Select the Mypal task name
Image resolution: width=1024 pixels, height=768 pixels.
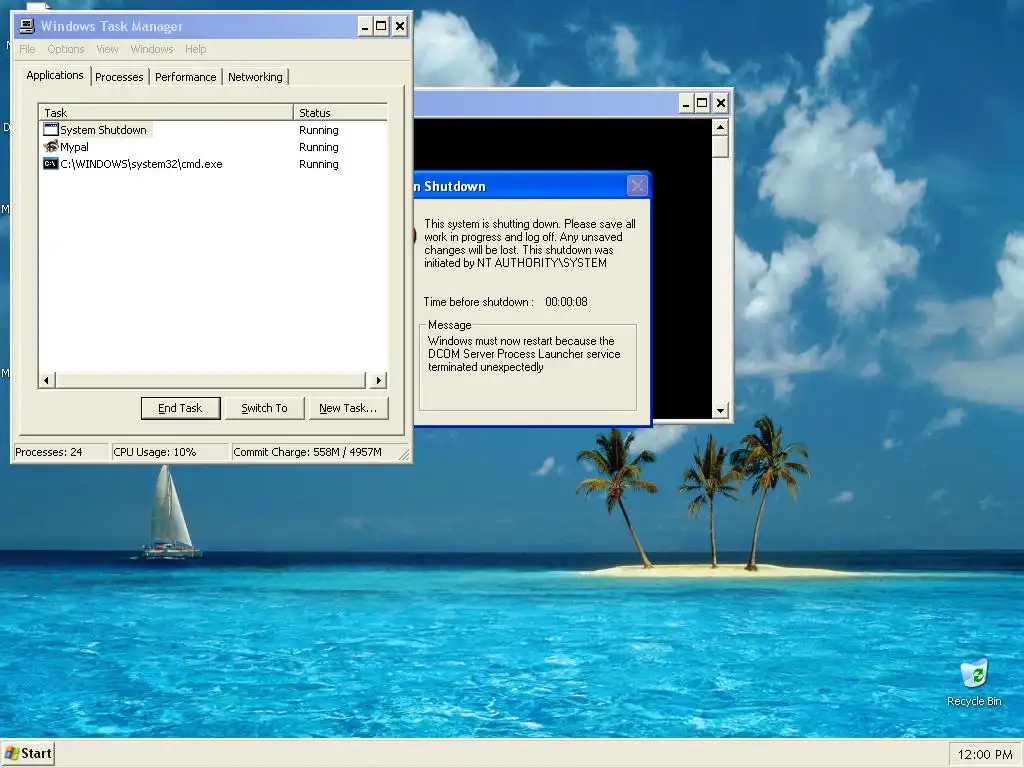pyautogui.click(x=74, y=147)
